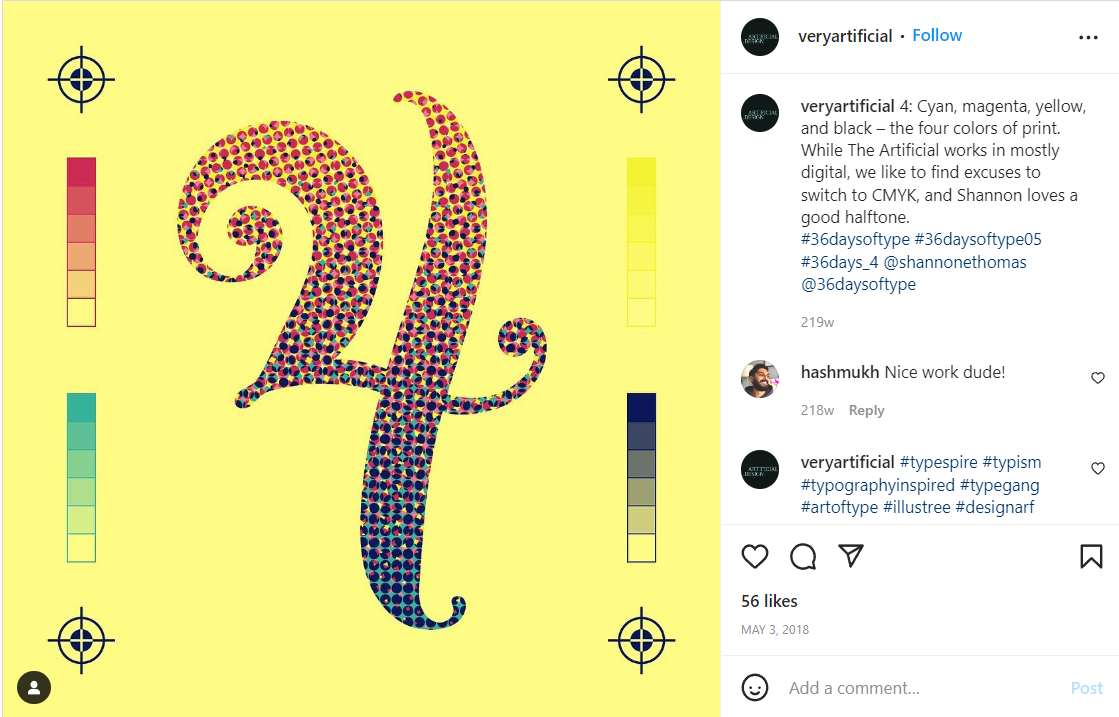Open the emoji picker smiley icon
The height and width of the screenshot is (717, 1119).
pyautogui.click(x=754, y=688)
